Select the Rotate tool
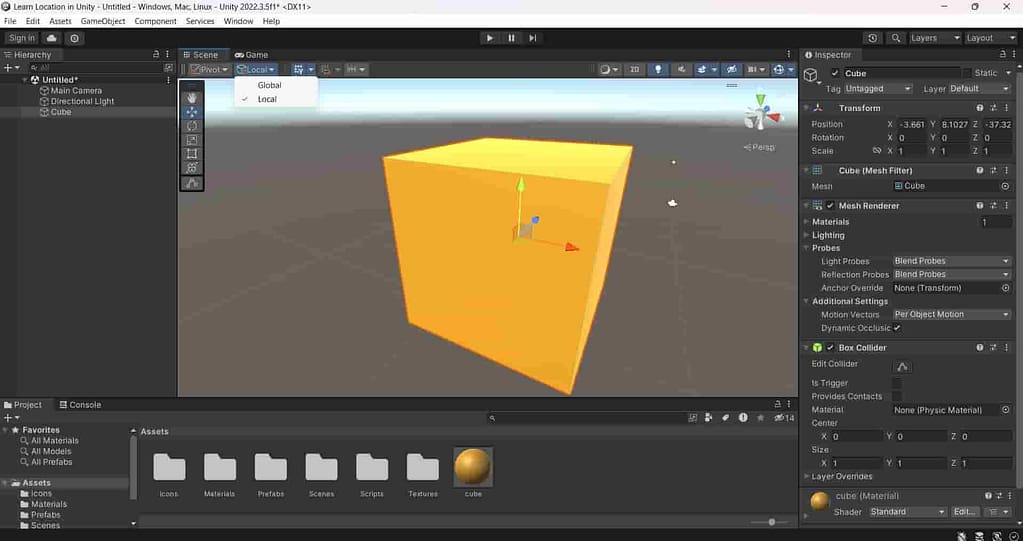 [192, 126]
